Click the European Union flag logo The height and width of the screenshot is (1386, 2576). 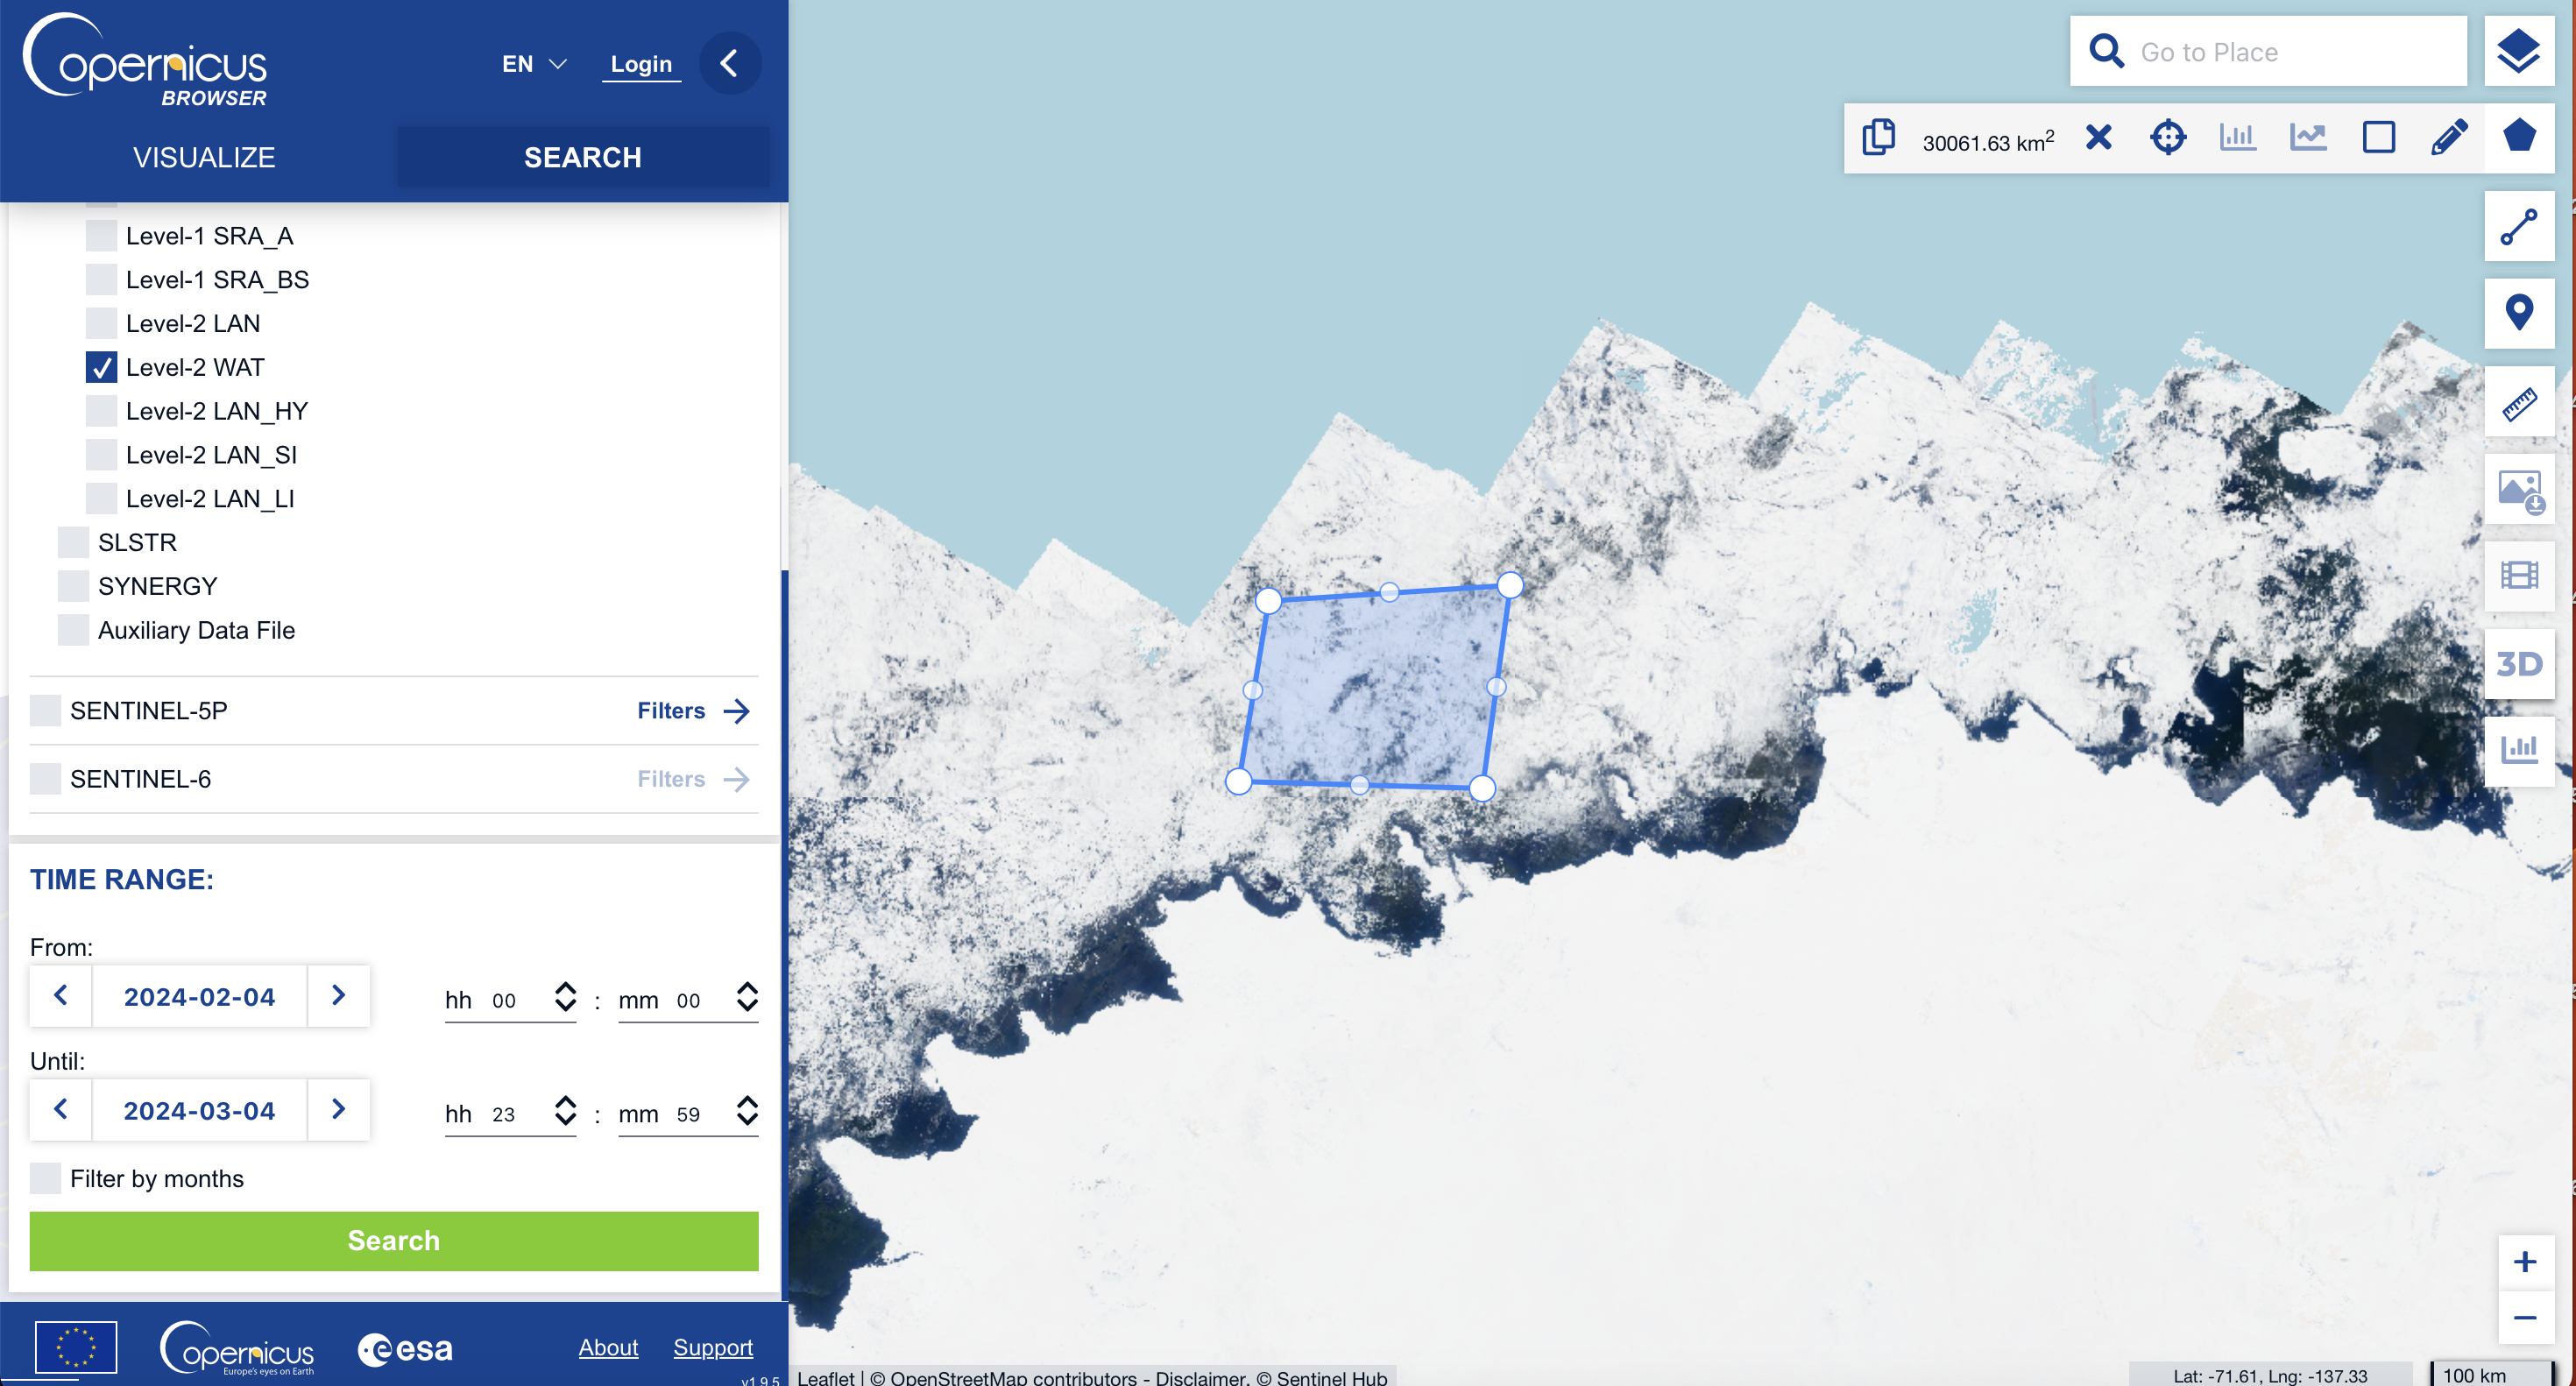coord(76,1348)
